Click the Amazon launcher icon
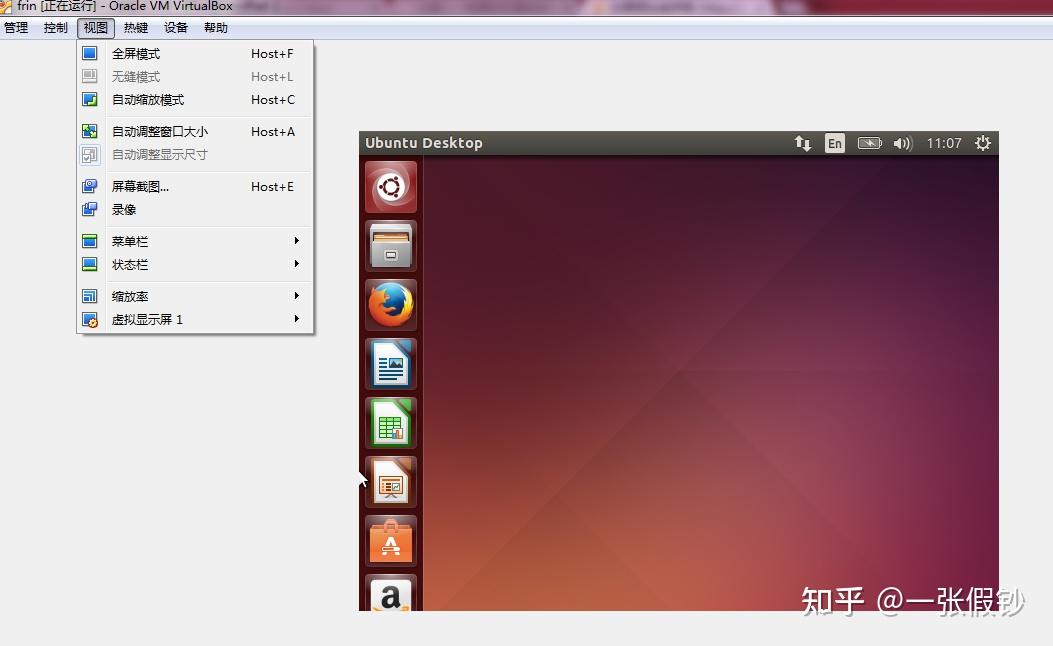Viewport: 1053px width, 646px height. tap(390, 595)
